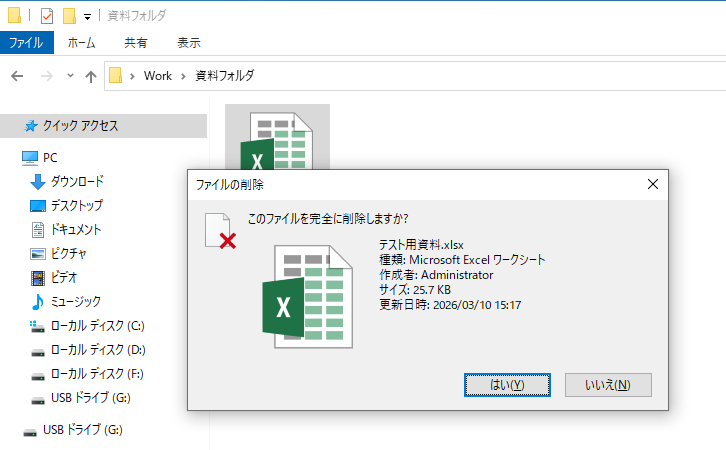Click the PC monitor icon

[30, 158]
